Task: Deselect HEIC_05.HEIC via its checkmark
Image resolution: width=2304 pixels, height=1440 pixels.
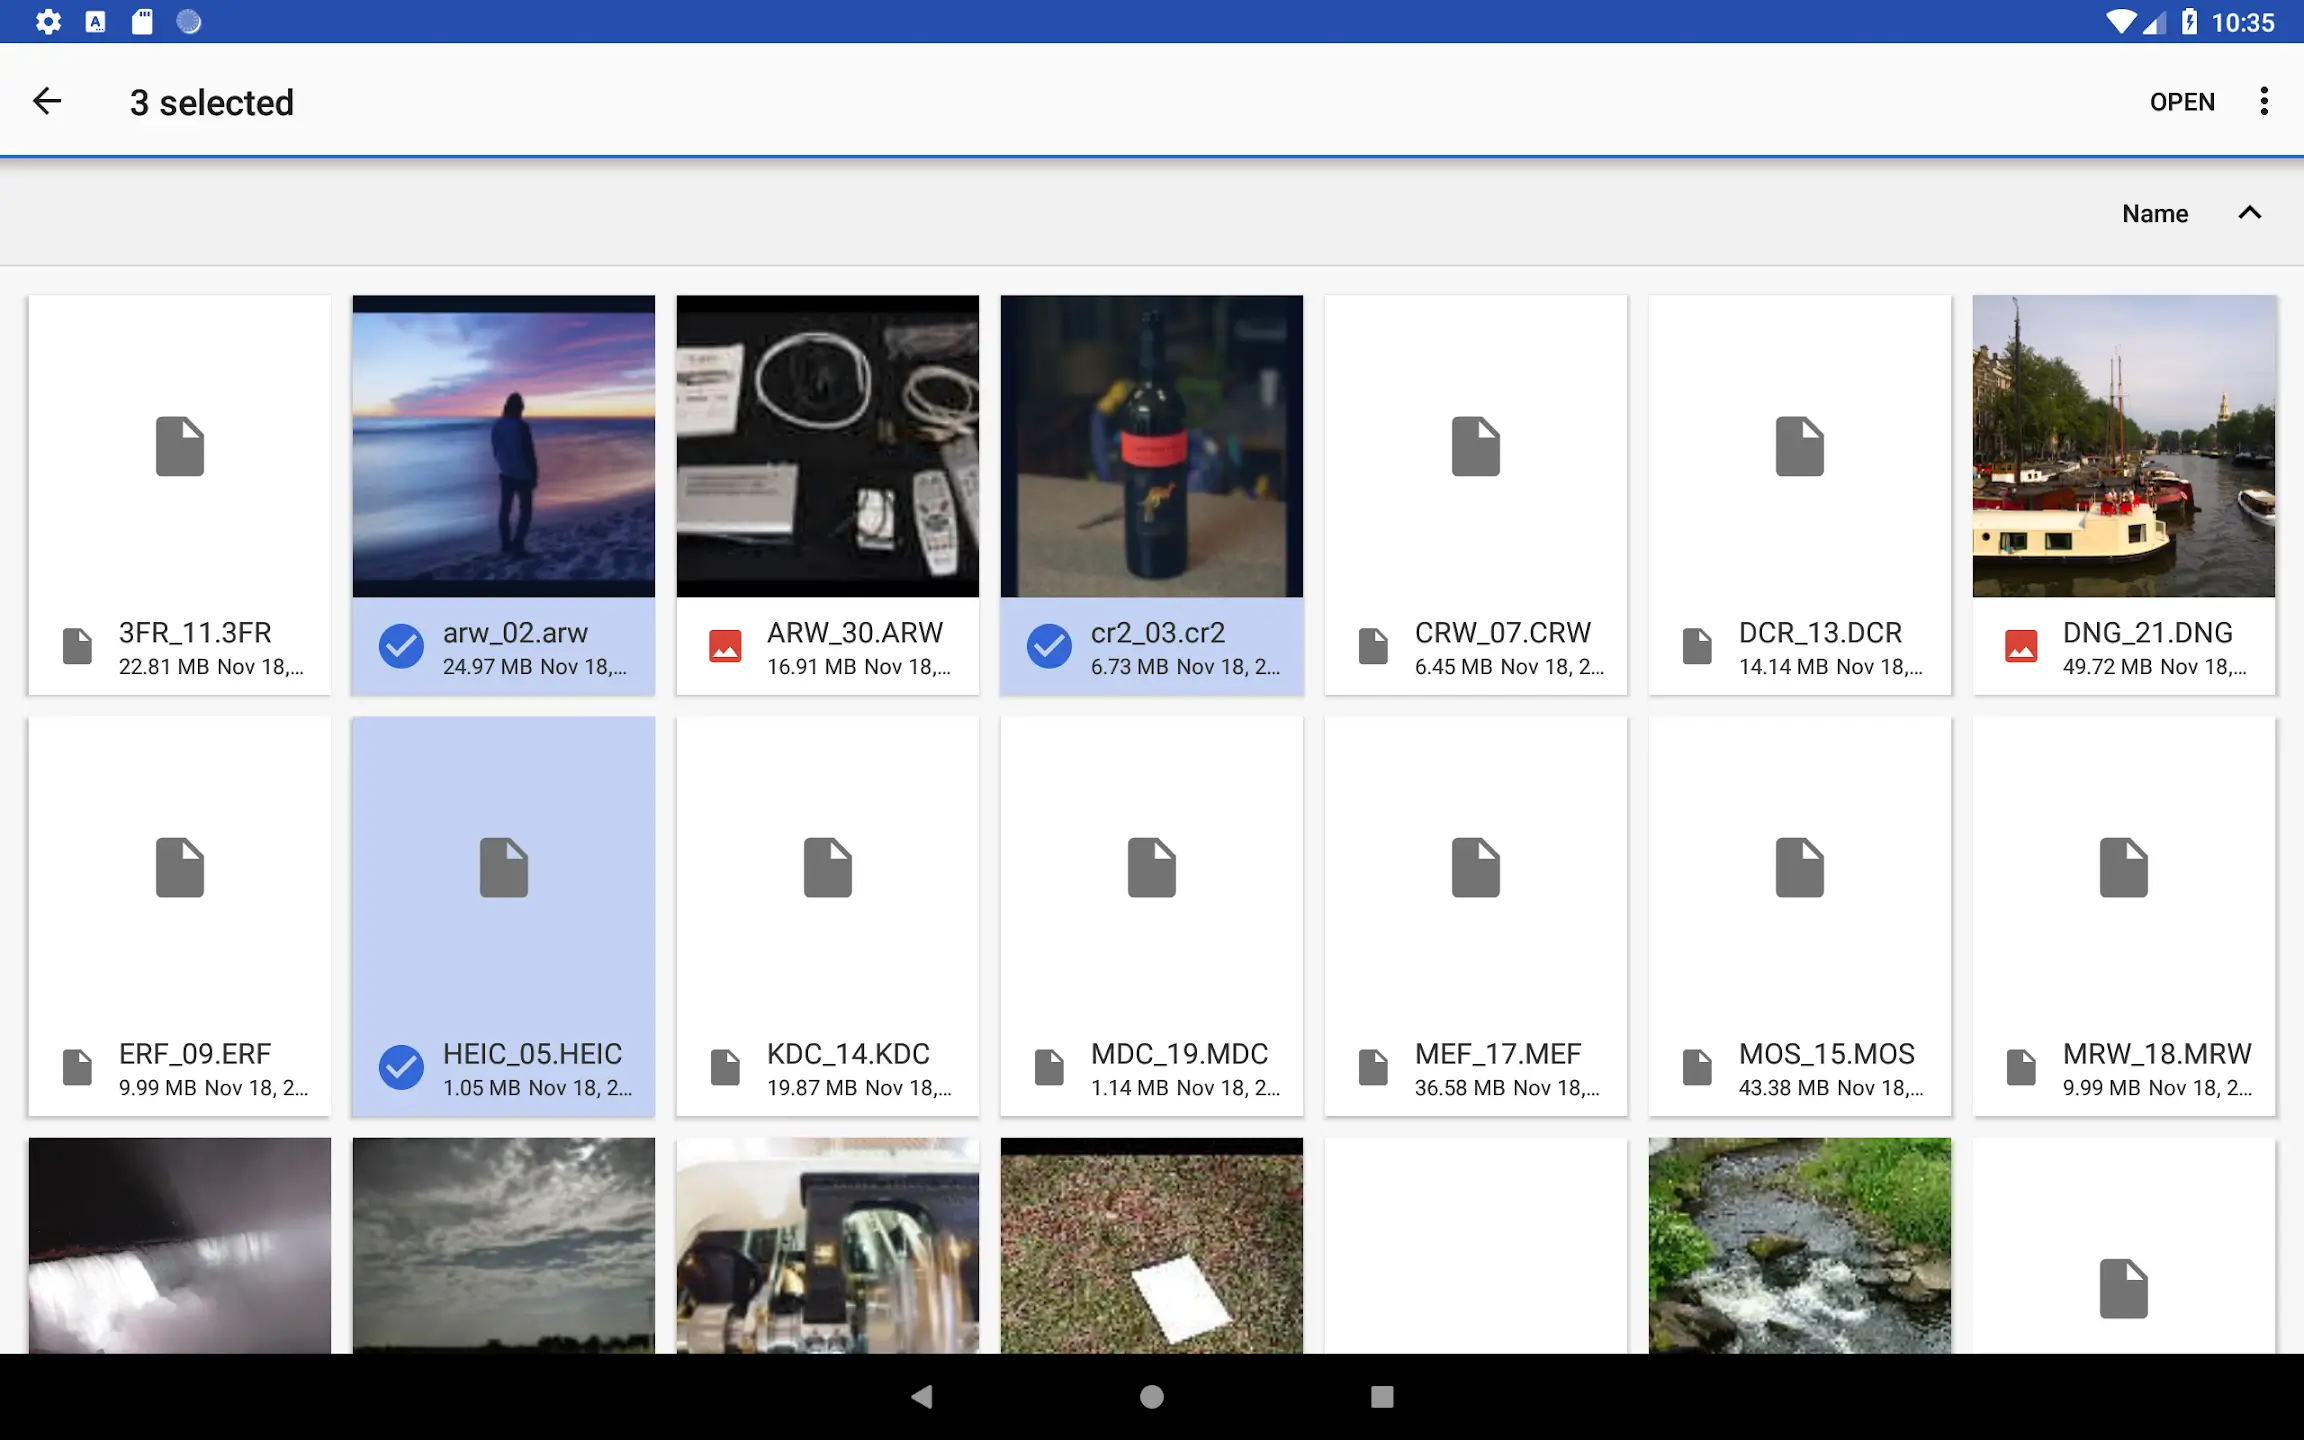Action: (401, 1067)
